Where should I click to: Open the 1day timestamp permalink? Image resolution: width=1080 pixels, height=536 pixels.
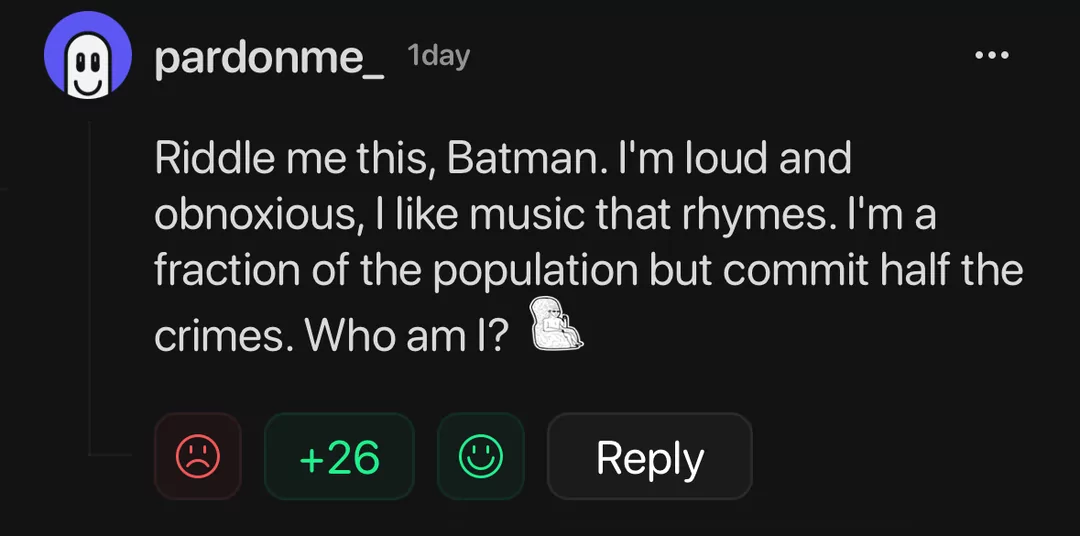pos(439,56)
